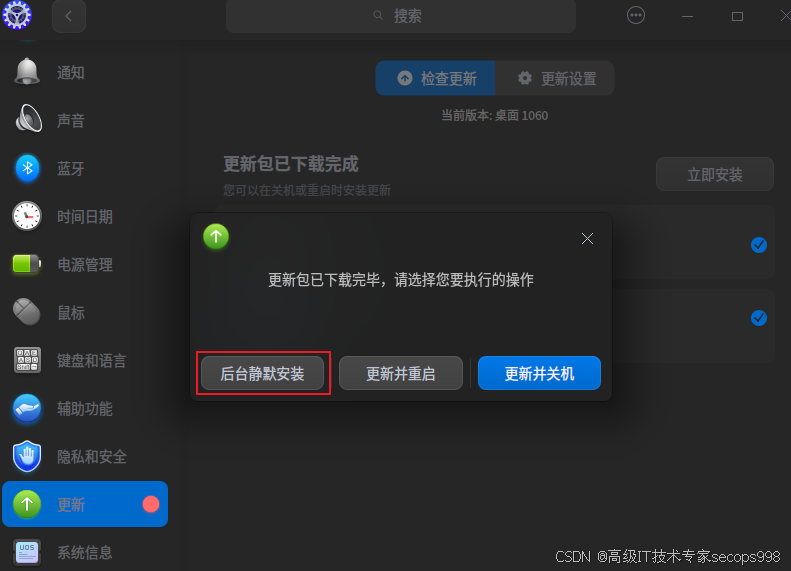Viewport: 791px width, 571px height.
Task: Switch to the 更新设置 tab
Action: [555, 78]
